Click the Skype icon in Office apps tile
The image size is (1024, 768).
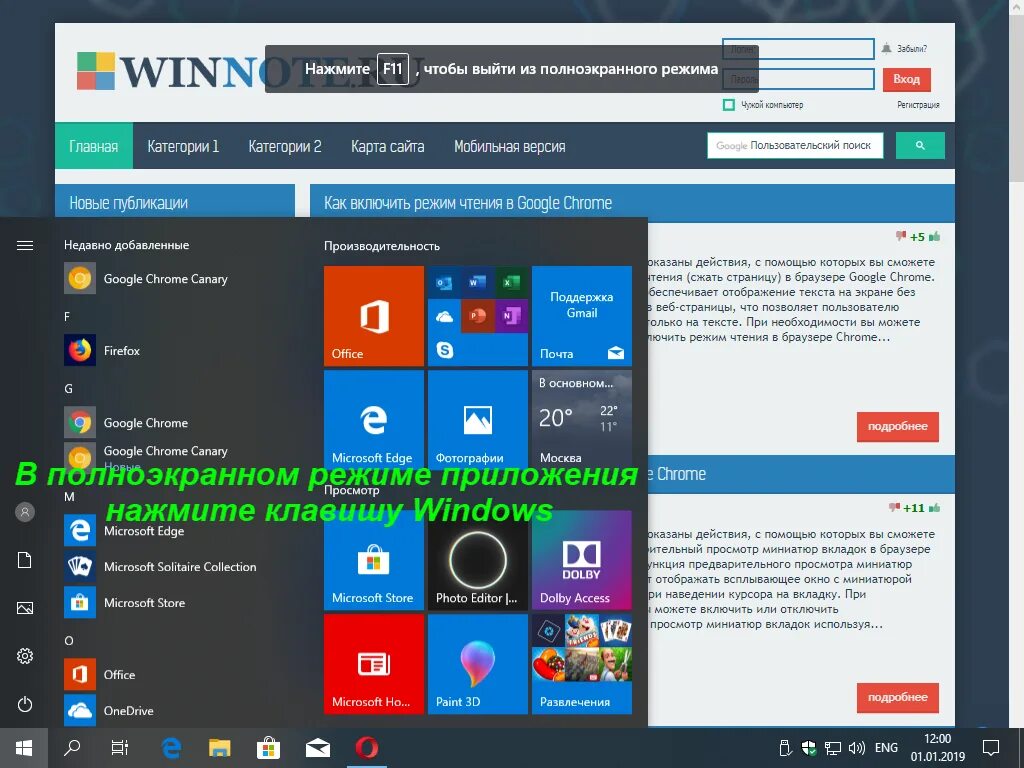pos(445,350)
